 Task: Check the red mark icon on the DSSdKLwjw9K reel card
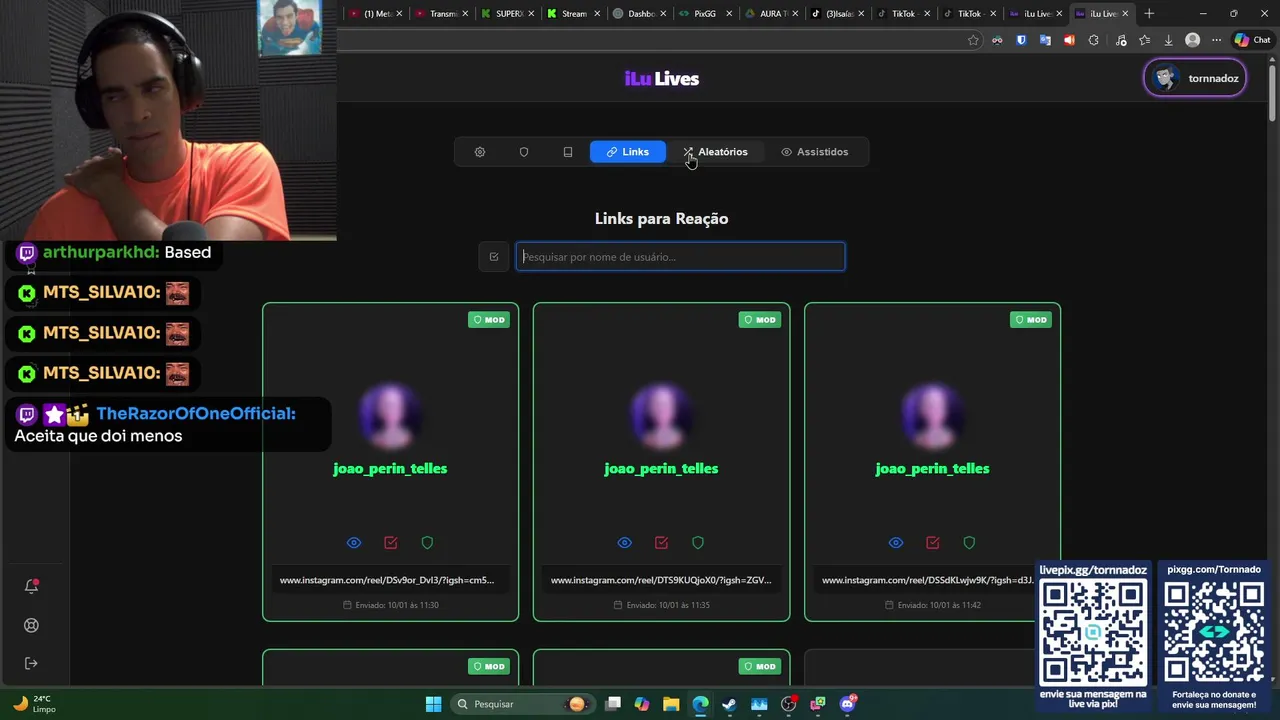(933, 543)
